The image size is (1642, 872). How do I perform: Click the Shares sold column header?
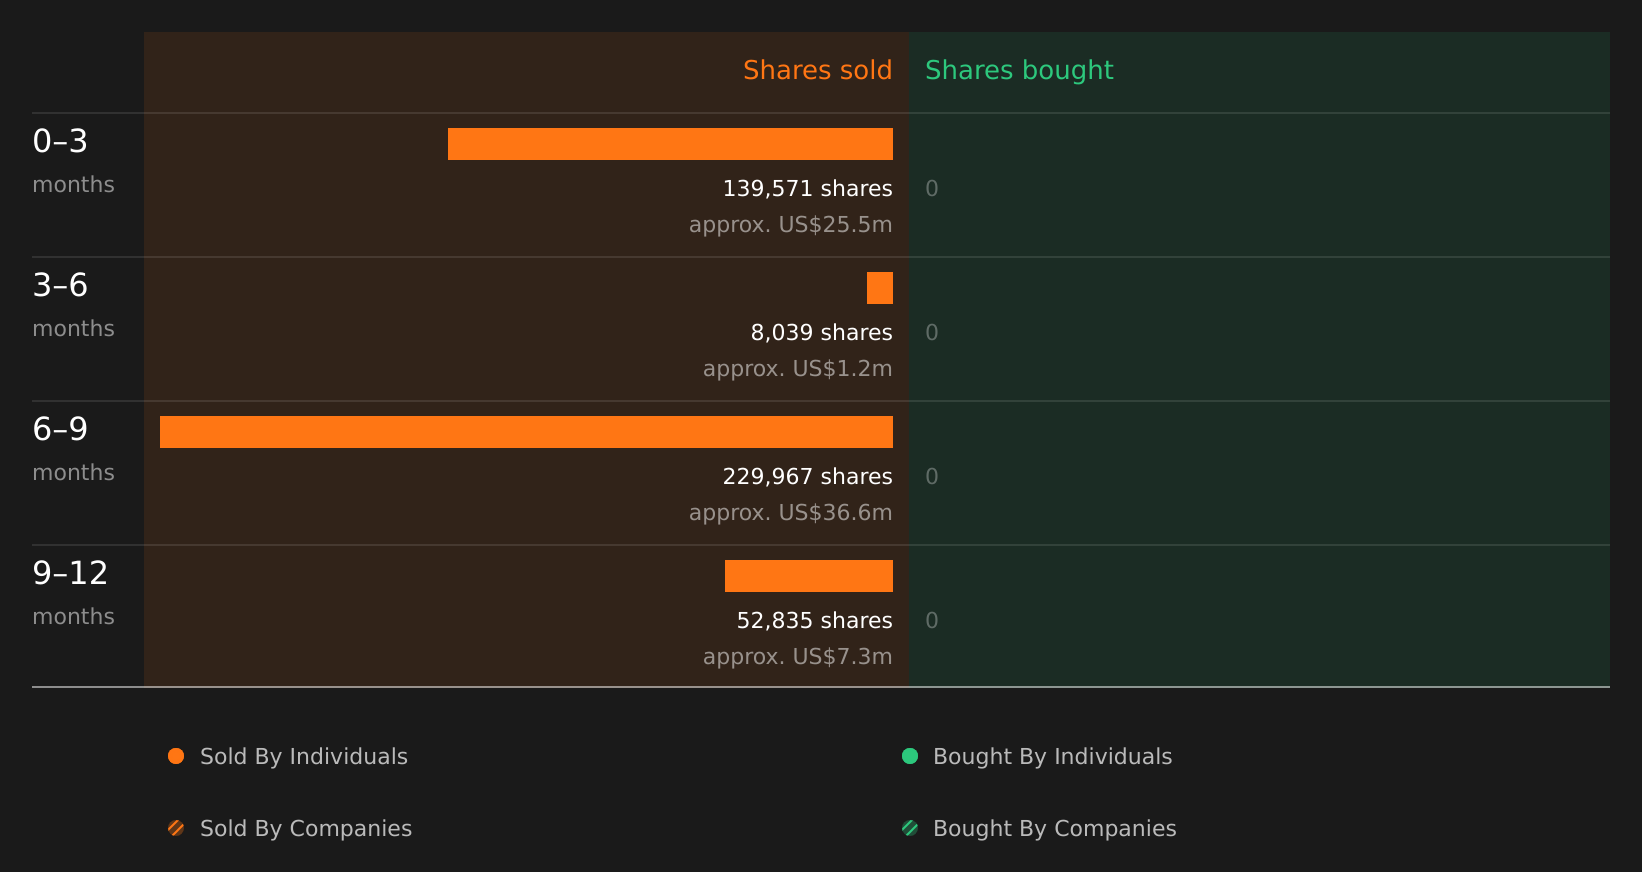818,70
